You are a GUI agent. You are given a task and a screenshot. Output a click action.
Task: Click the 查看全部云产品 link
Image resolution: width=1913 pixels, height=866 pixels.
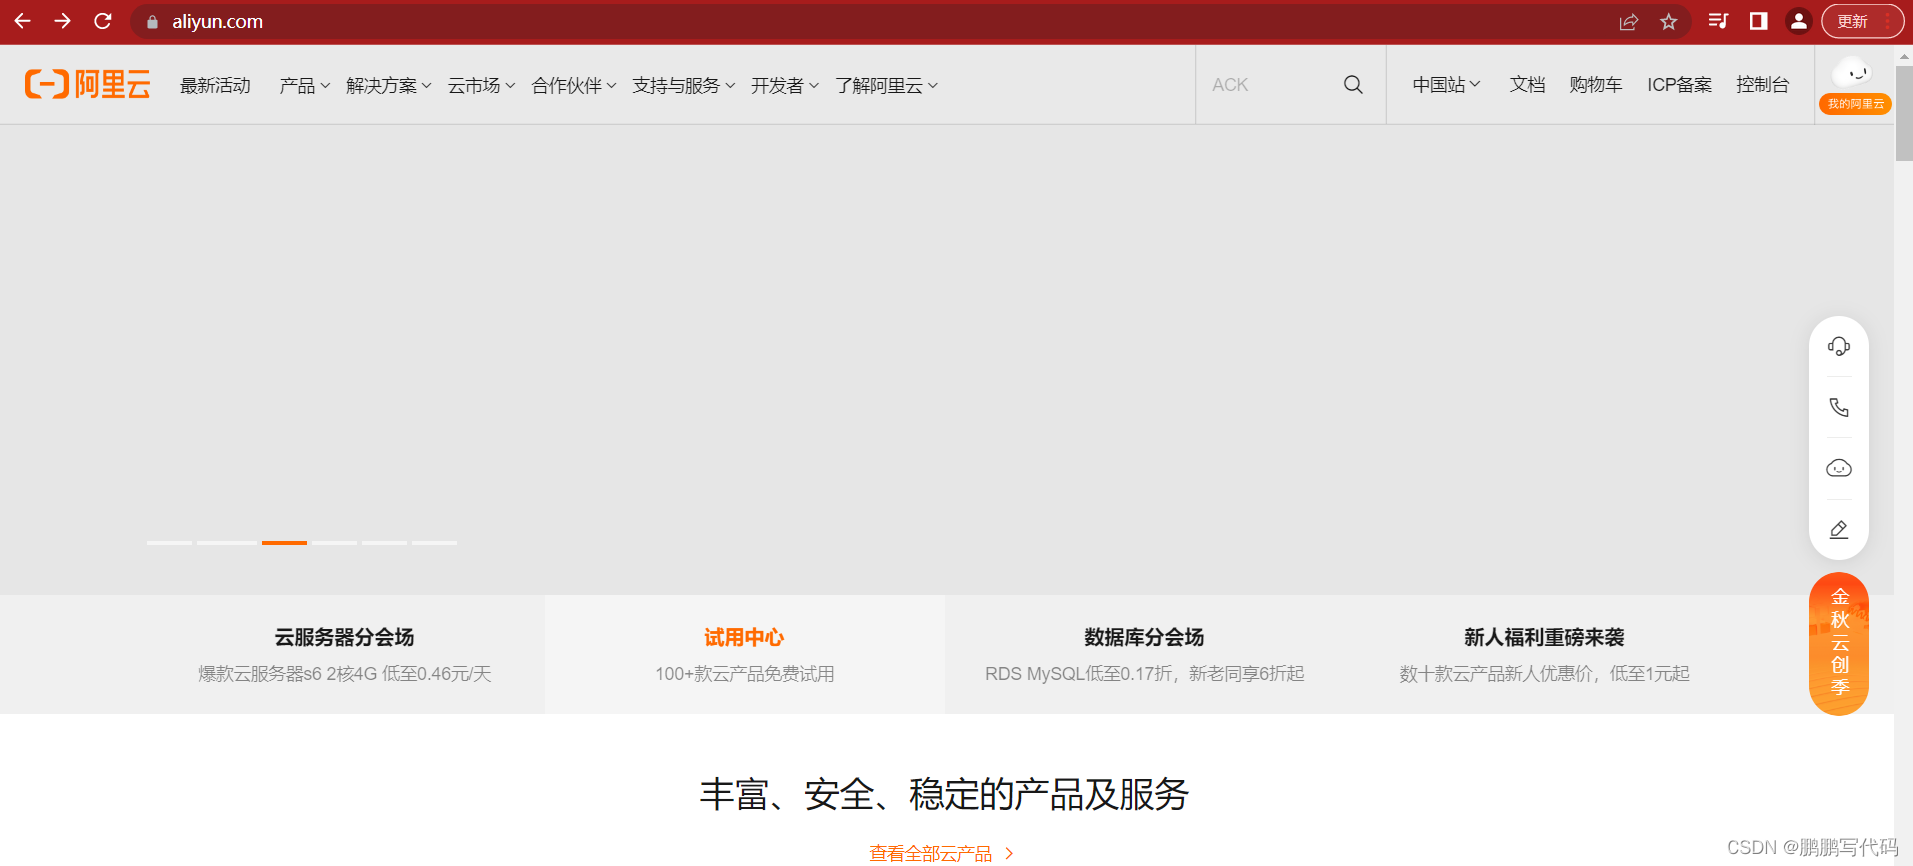[x=941, y=853]
